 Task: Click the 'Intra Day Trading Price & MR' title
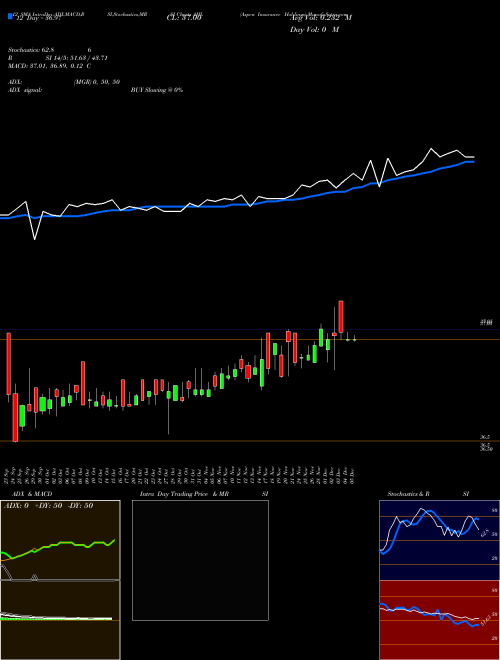tap(184, 494)
